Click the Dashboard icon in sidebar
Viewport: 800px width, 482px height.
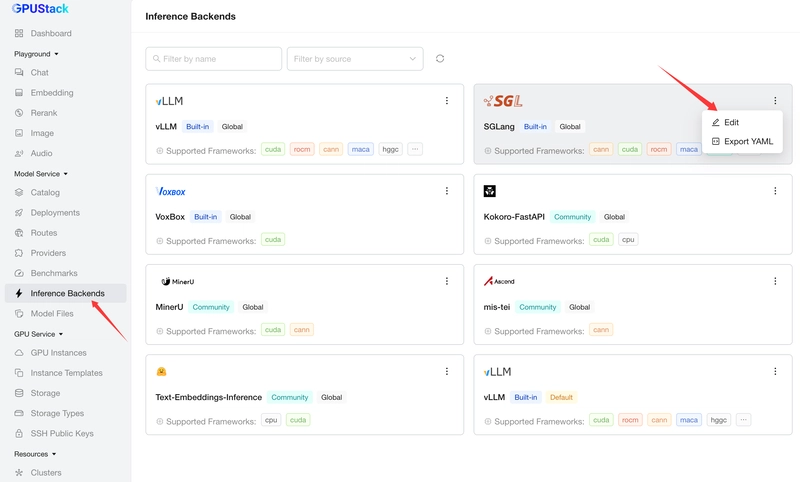[19, 33]
